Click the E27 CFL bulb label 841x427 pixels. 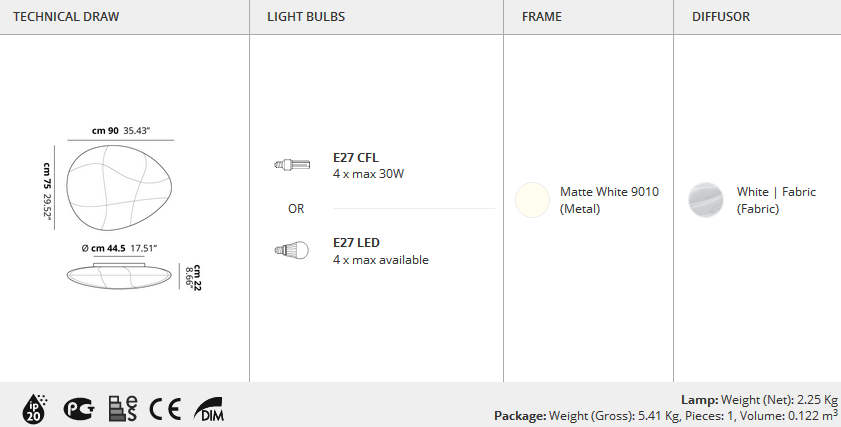pos(356,158)
